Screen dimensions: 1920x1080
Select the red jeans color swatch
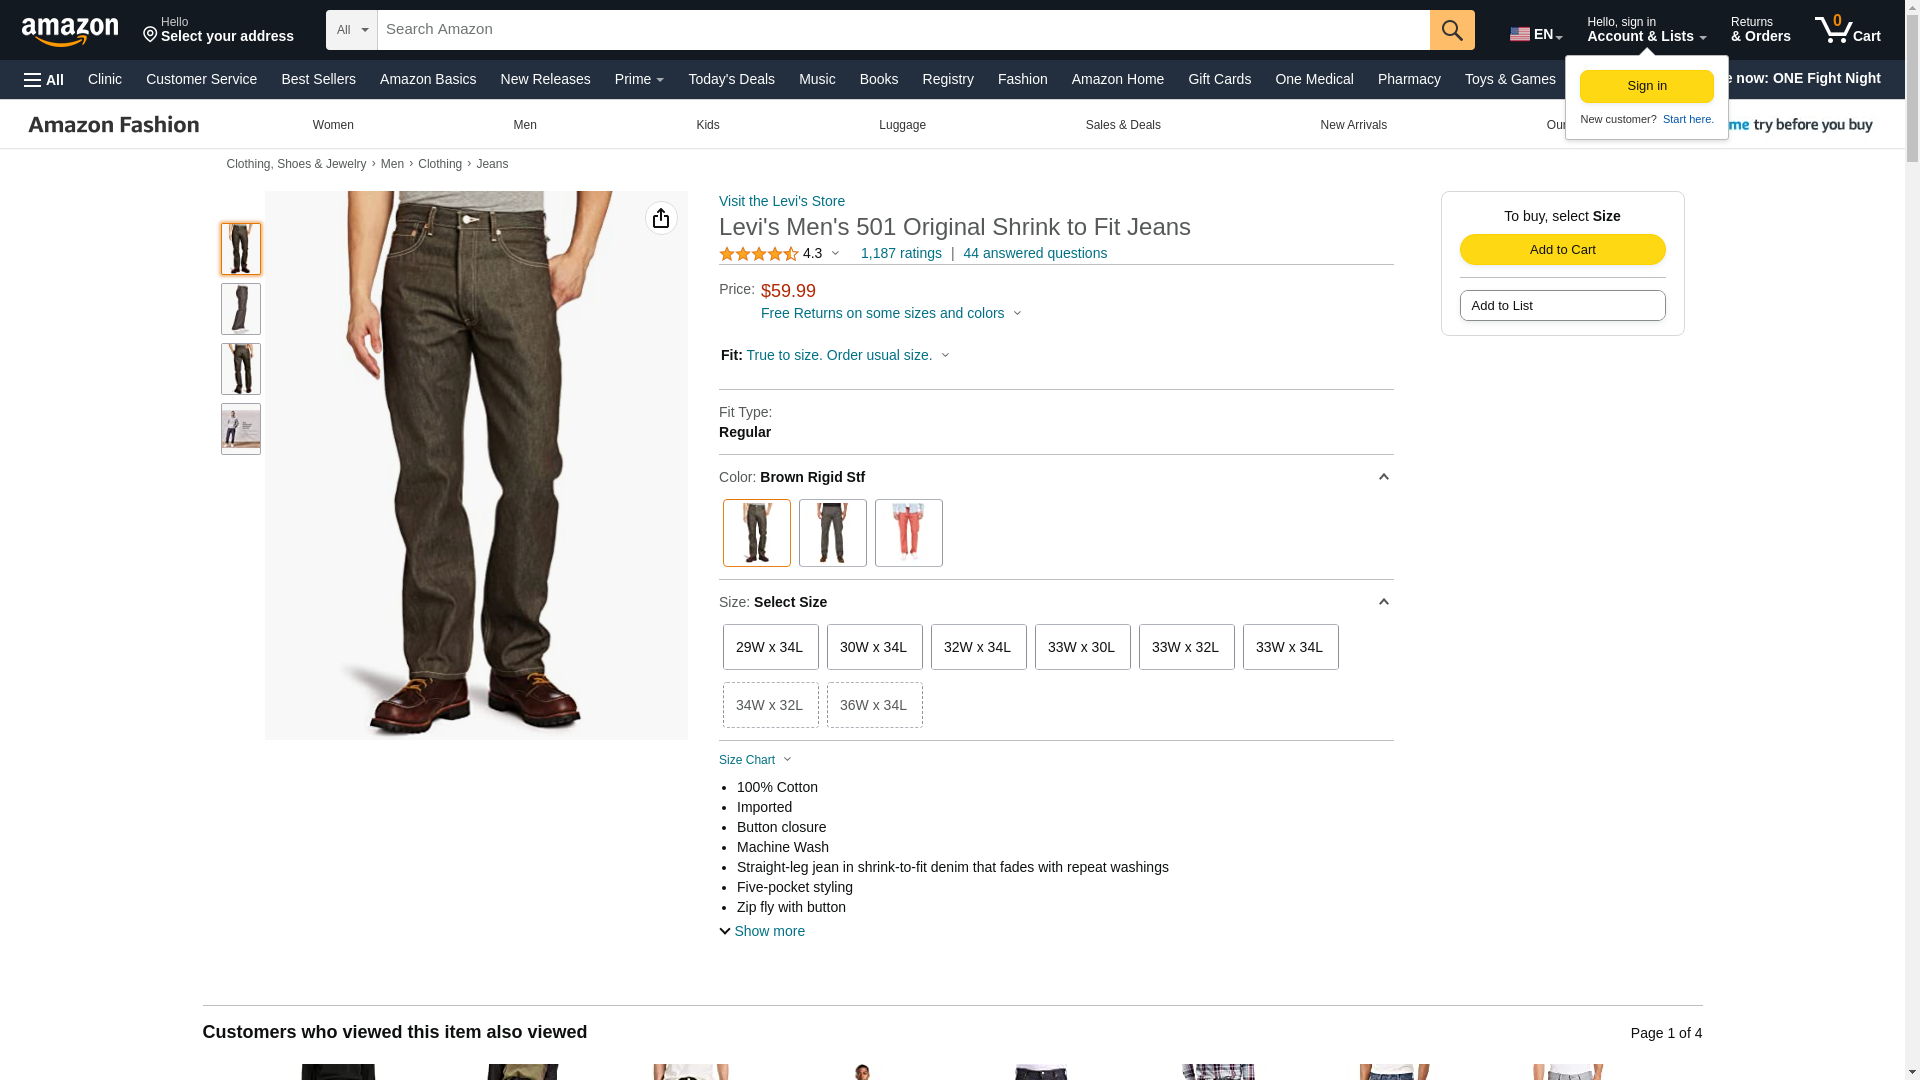coord(908,533)
